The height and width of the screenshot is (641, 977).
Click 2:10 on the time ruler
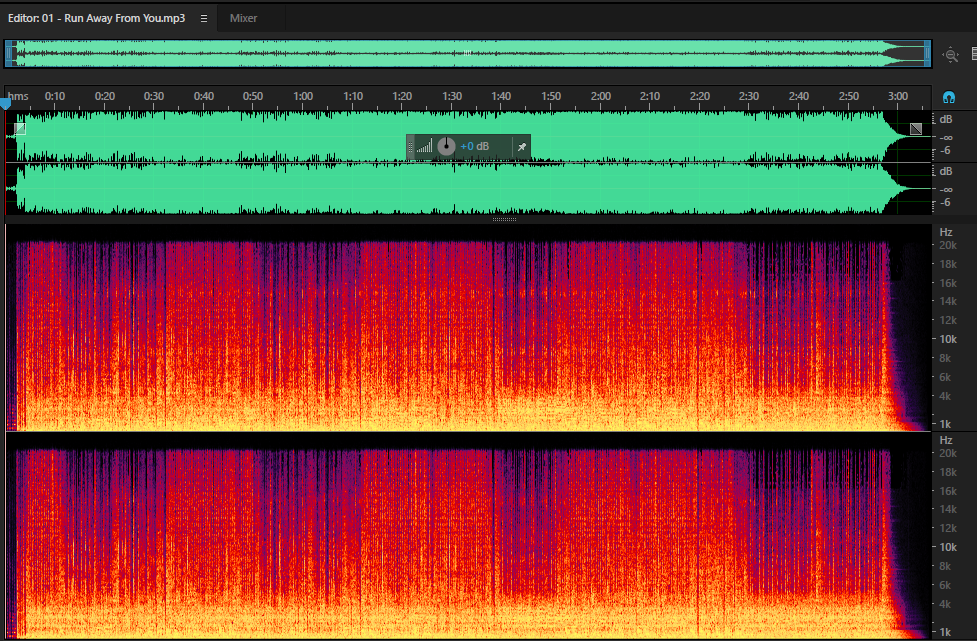pyautogui.click(x=650, y=96)
